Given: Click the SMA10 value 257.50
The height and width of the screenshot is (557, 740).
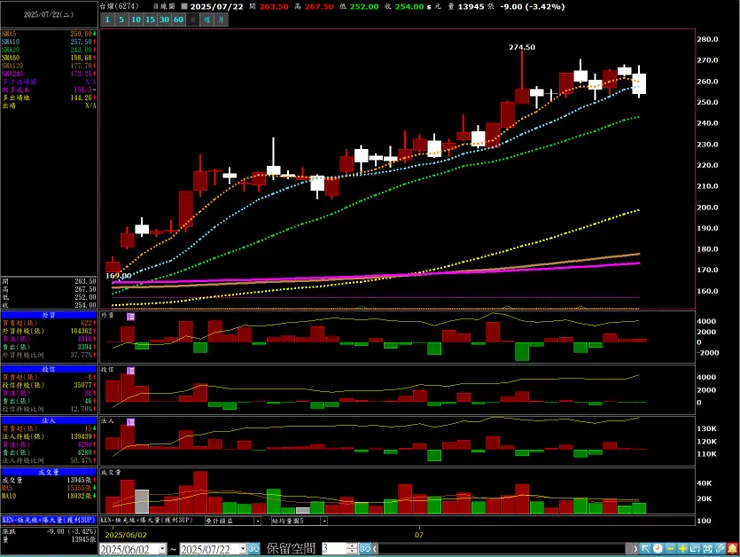Looking at the screenshot, I should 81,42.
